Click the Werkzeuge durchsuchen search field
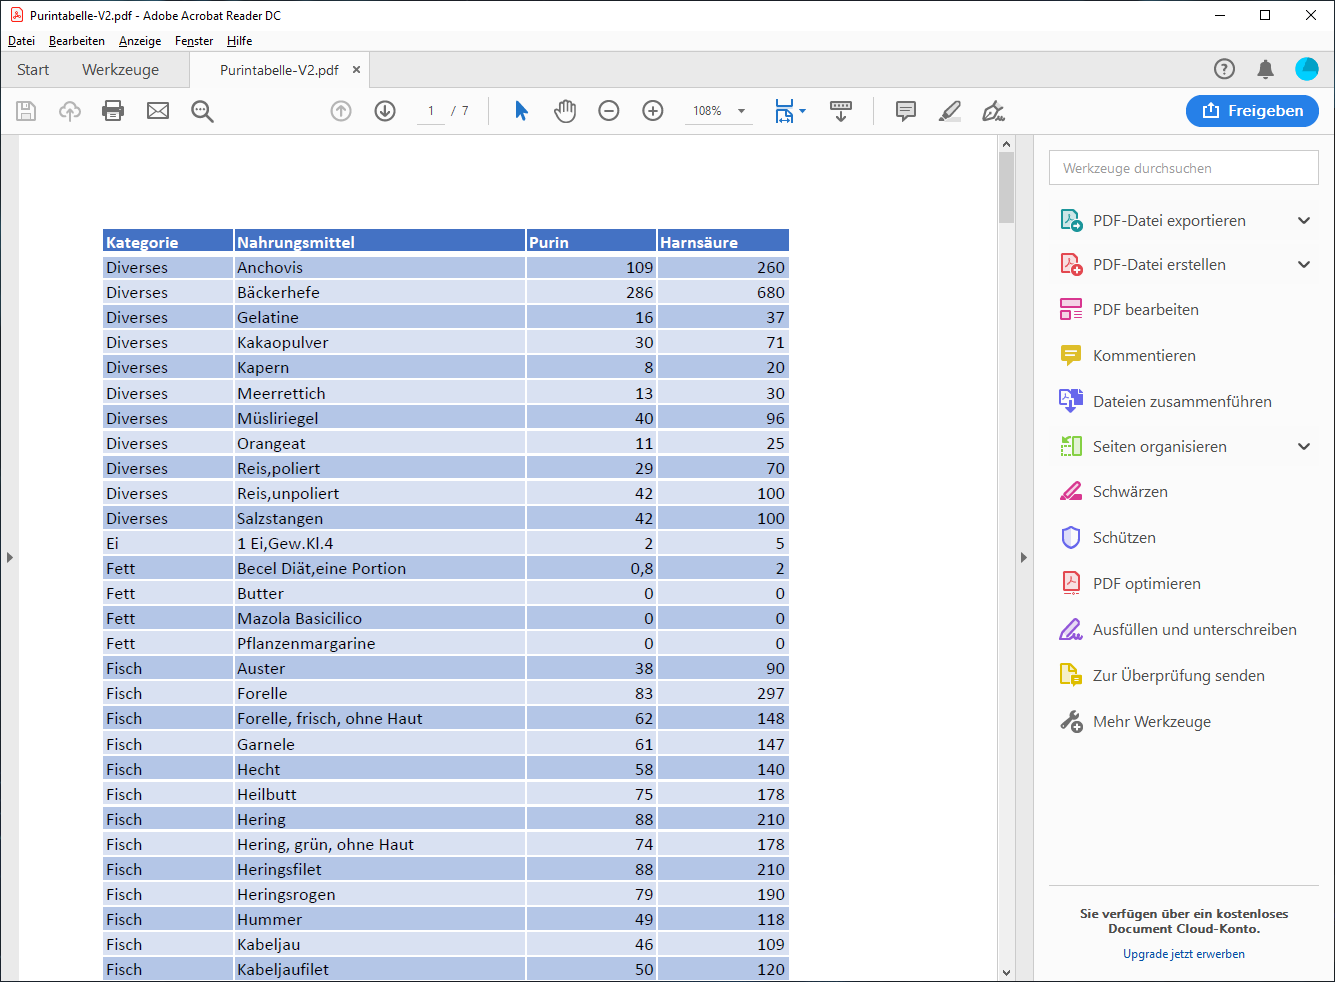Screen dimensions: 1335x982 [x=1183, y=168]
